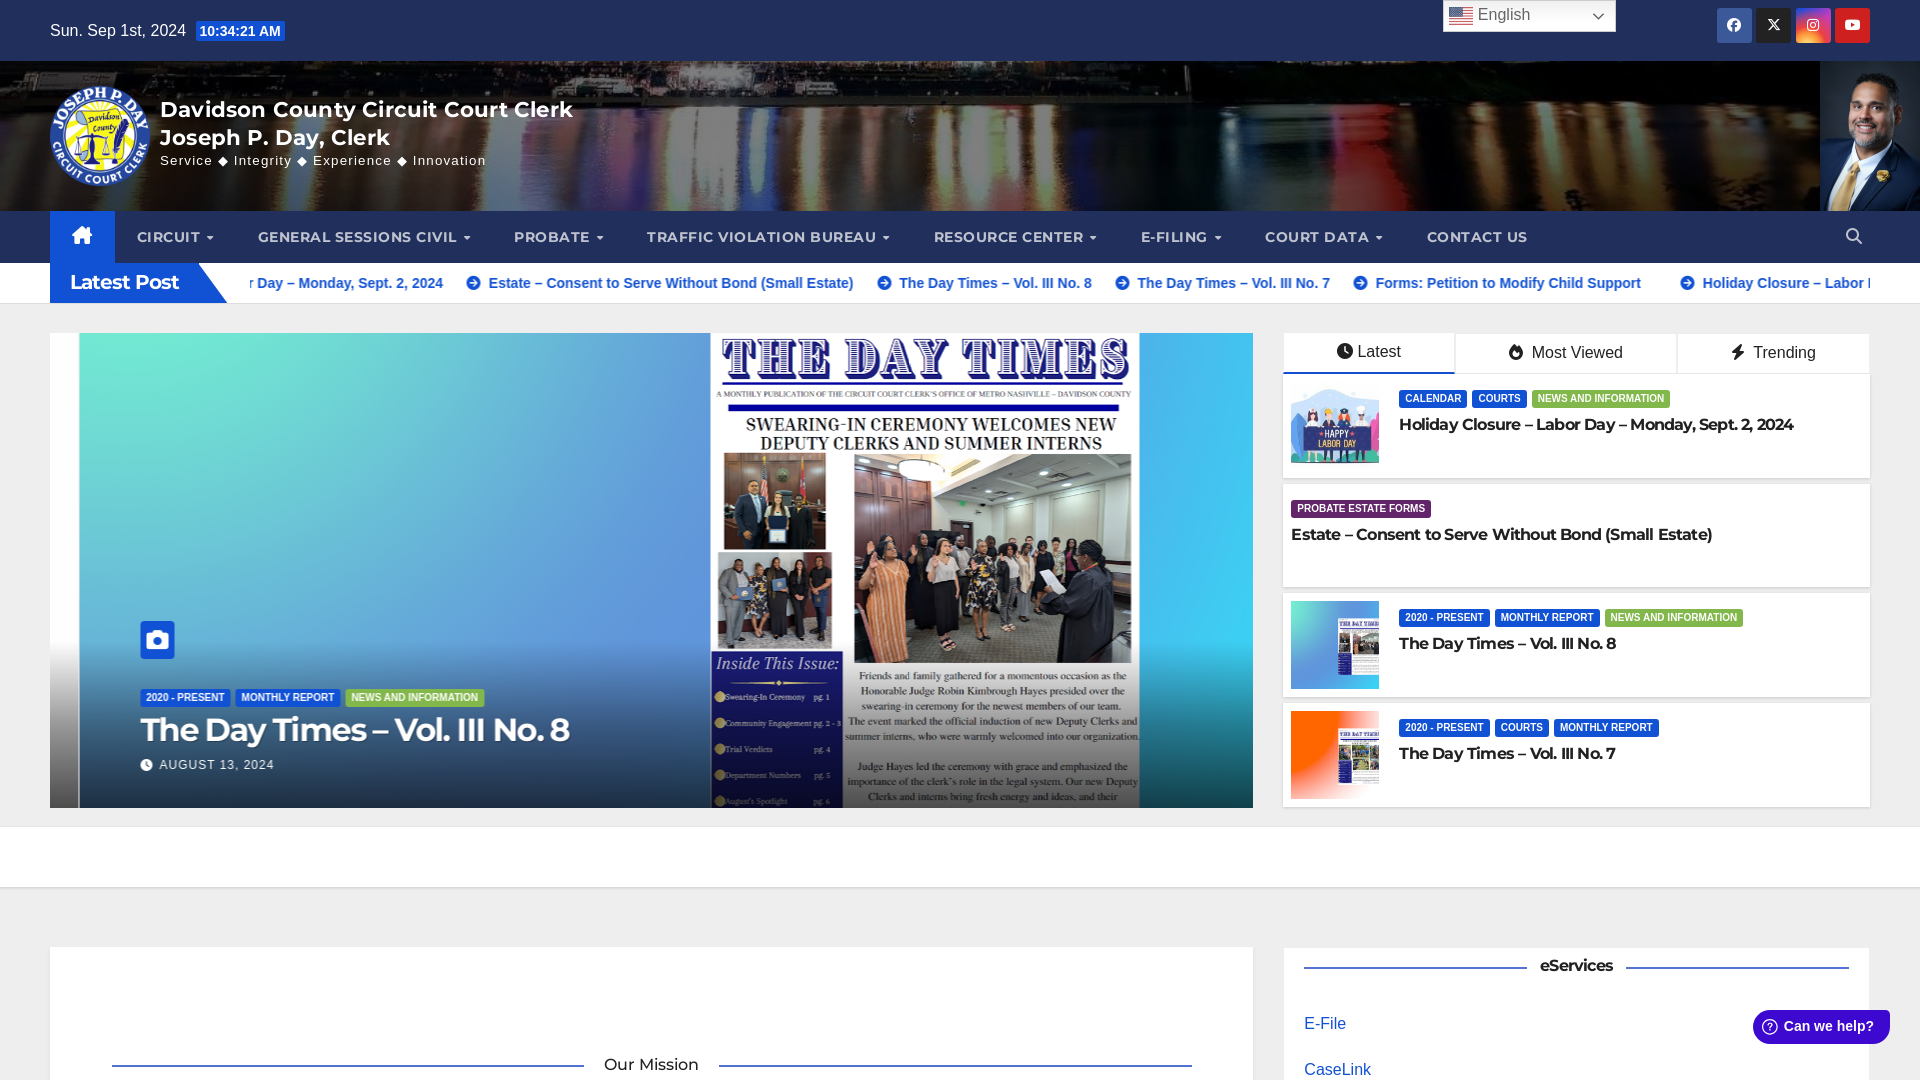Click the clerk portrait photo in header
1920x1080 pixels.
1870,136
